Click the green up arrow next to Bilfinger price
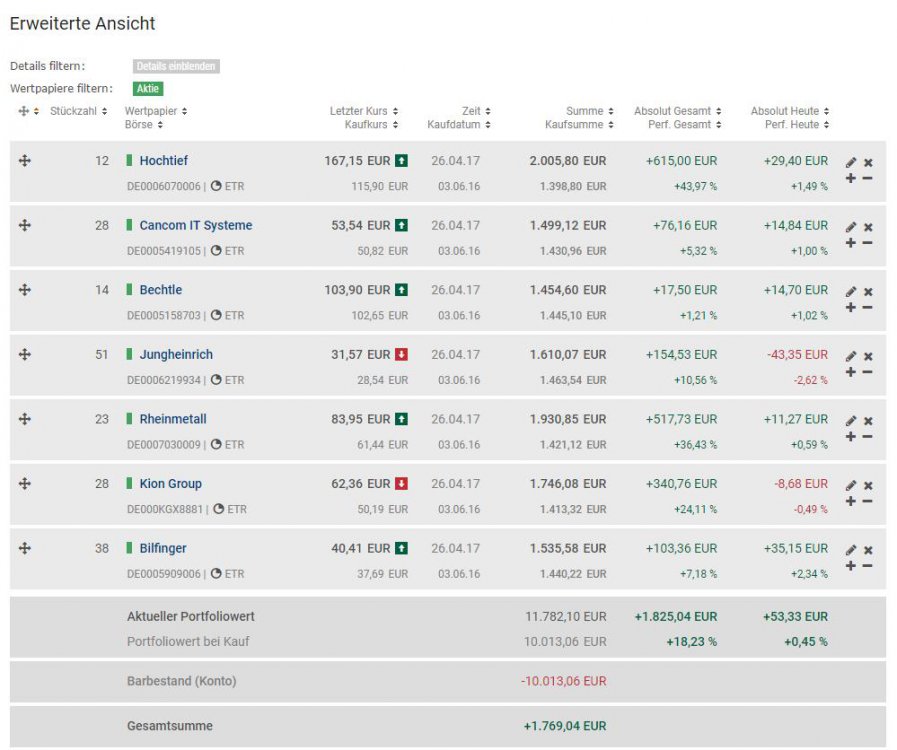897x750 pixels. click(401, 548)
